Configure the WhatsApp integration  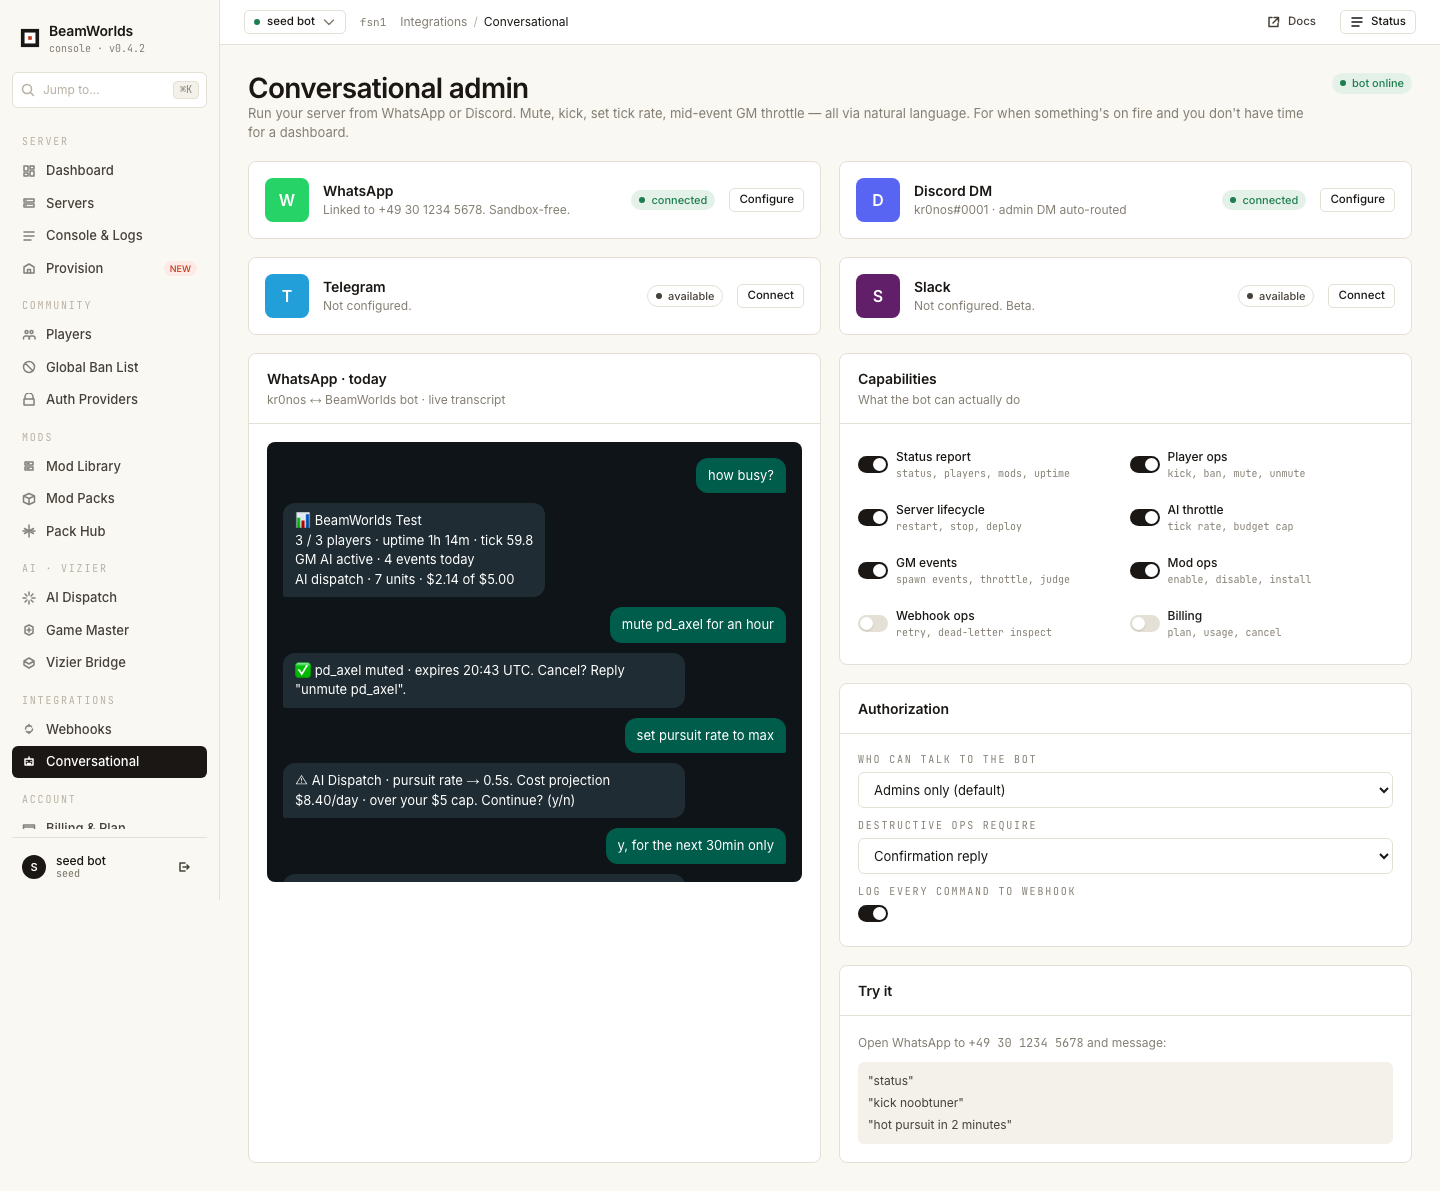766,199
